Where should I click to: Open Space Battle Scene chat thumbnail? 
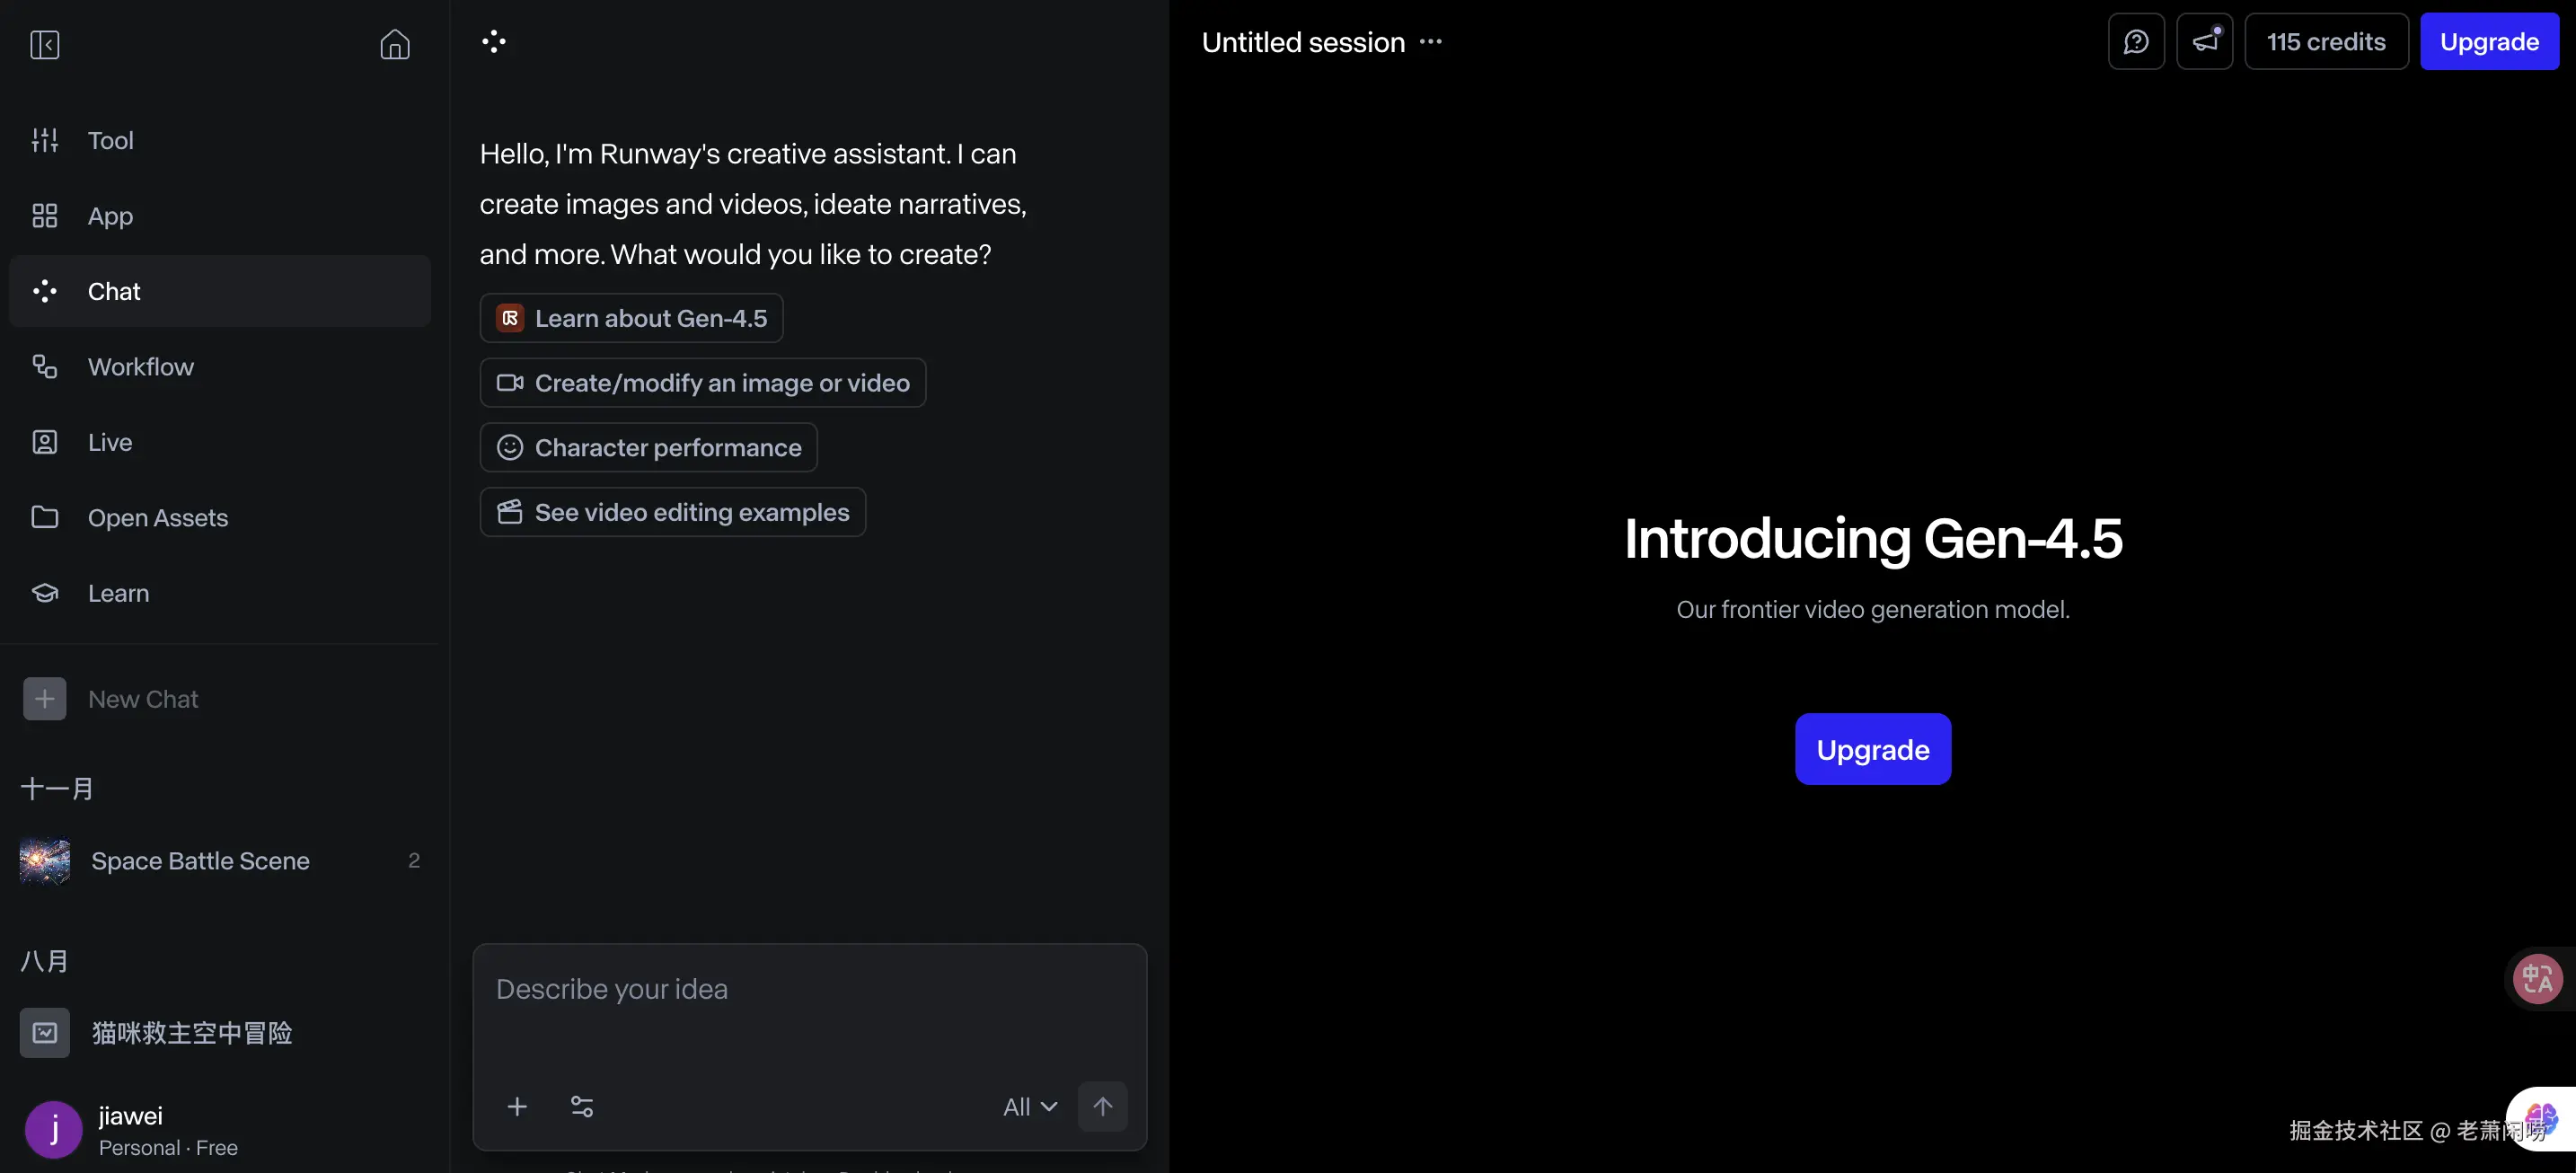tap(45, 861)
